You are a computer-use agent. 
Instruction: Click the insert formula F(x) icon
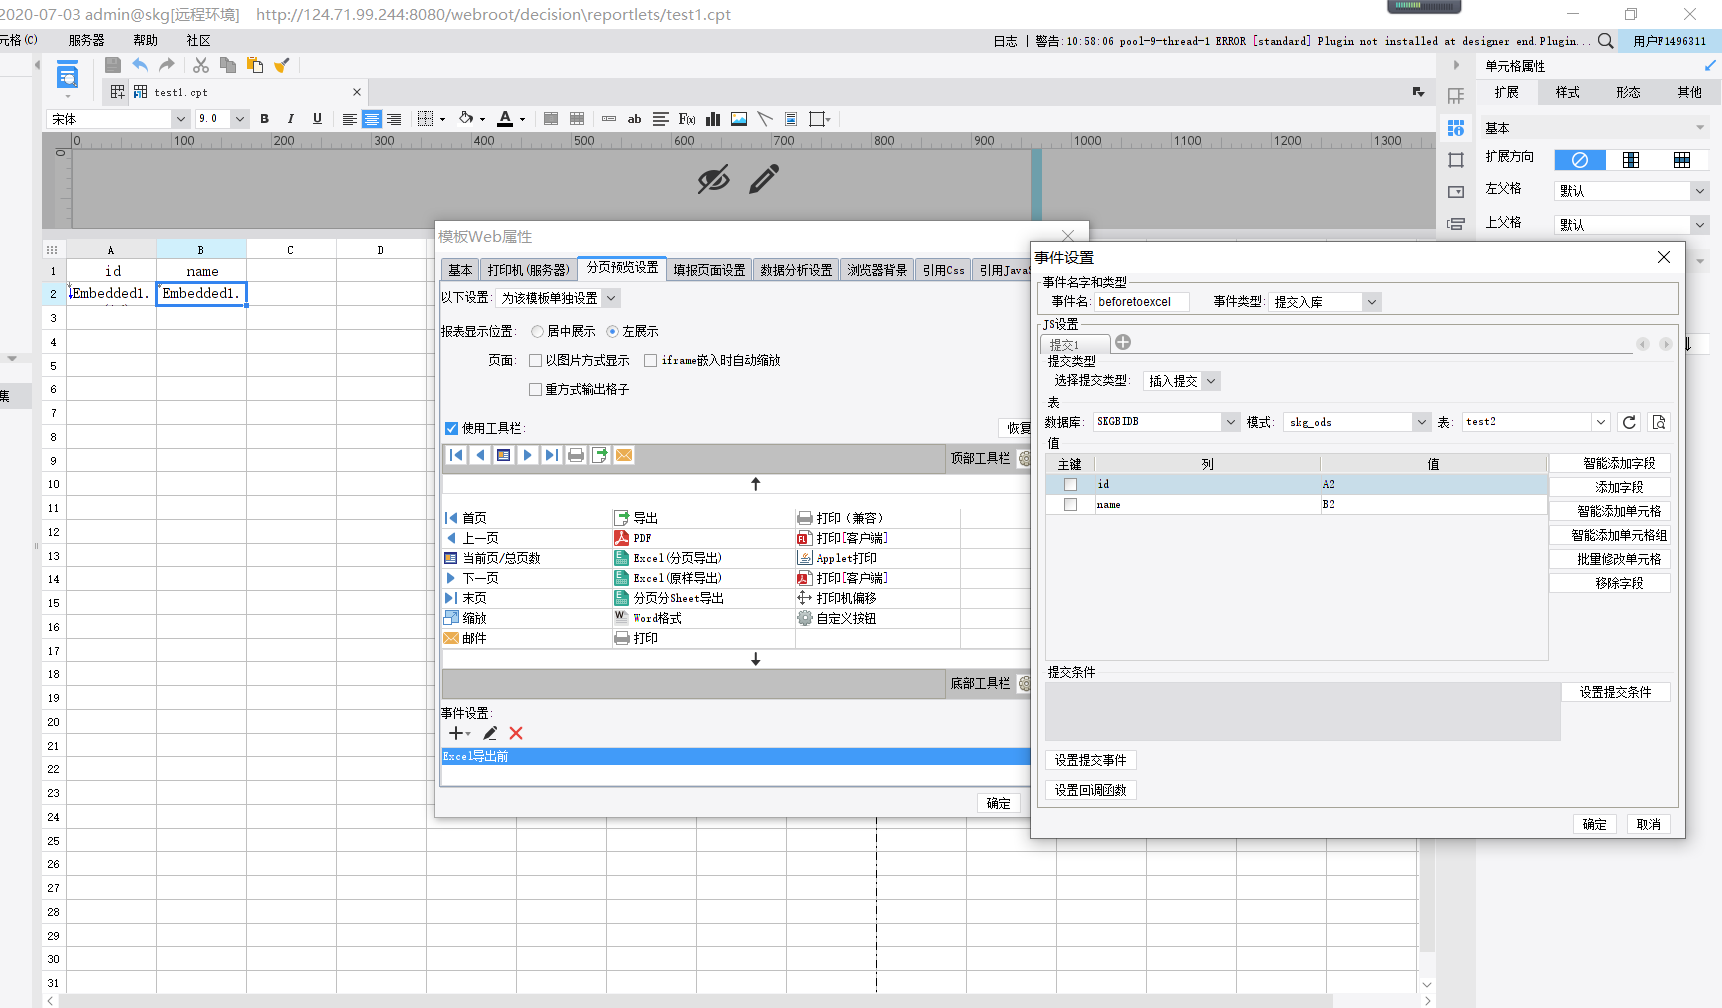click(687, 119)
